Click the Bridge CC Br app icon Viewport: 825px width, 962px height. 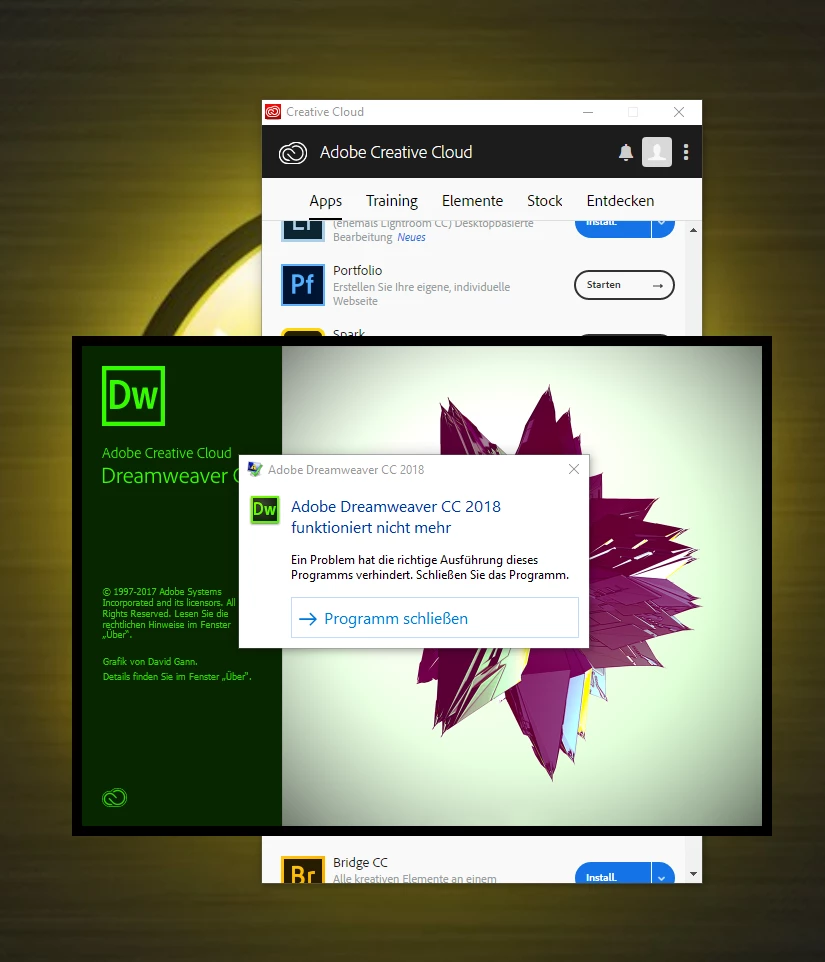[303, 869]
